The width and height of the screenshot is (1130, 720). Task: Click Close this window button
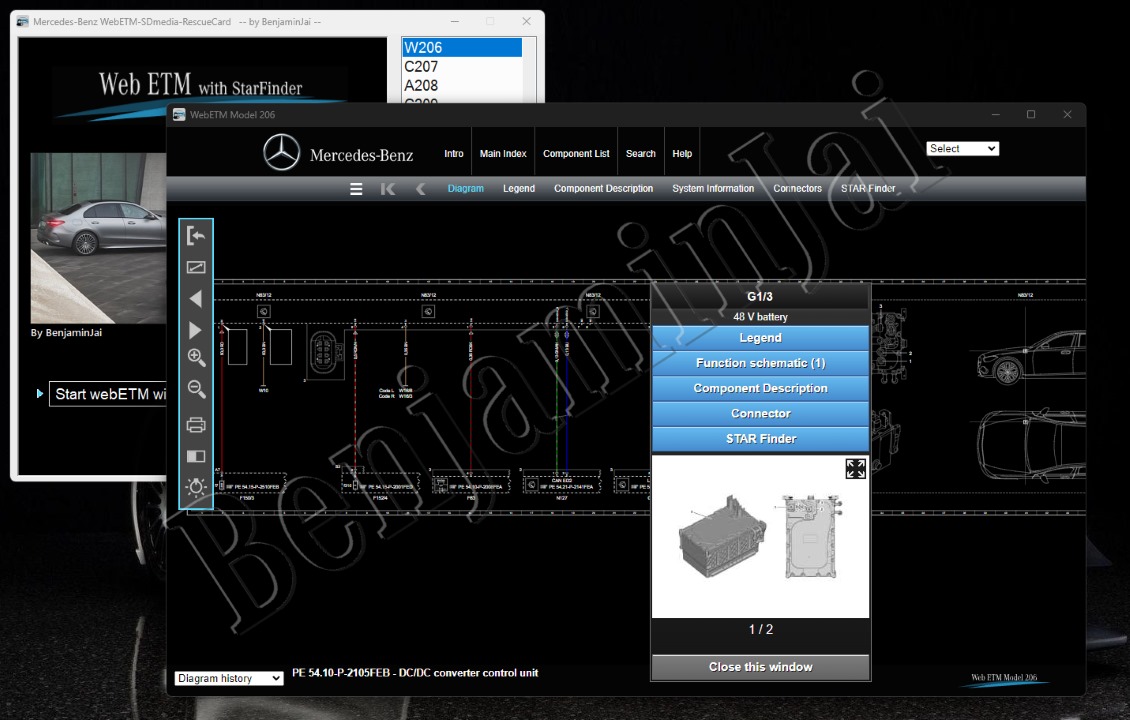[760, 667]
